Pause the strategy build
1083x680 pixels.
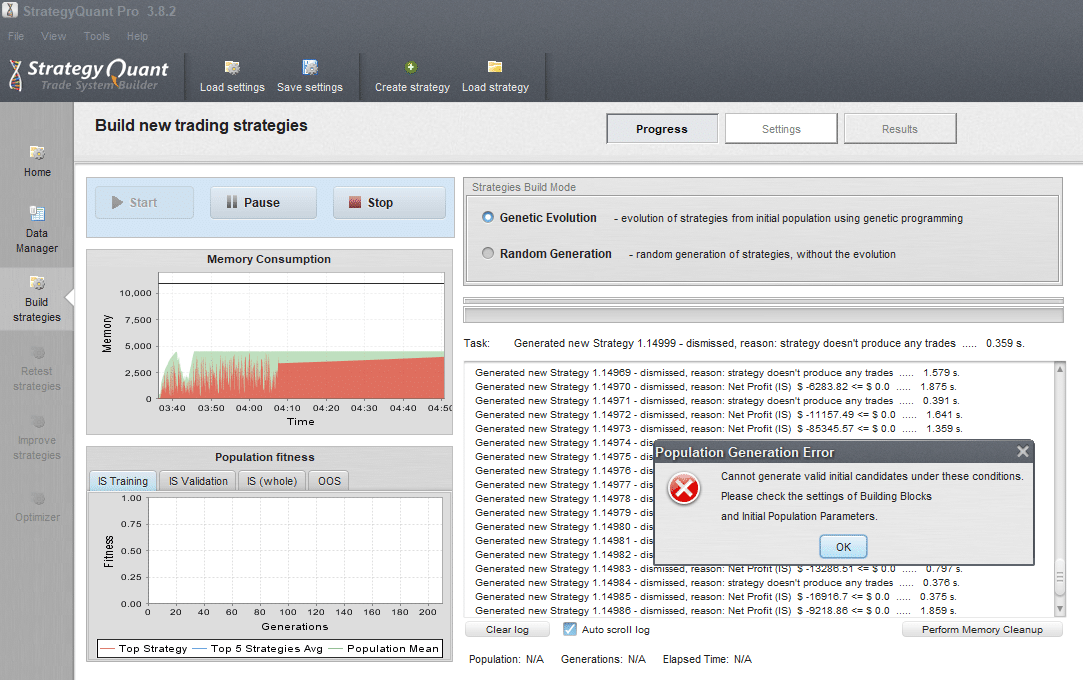coord(263,202)
